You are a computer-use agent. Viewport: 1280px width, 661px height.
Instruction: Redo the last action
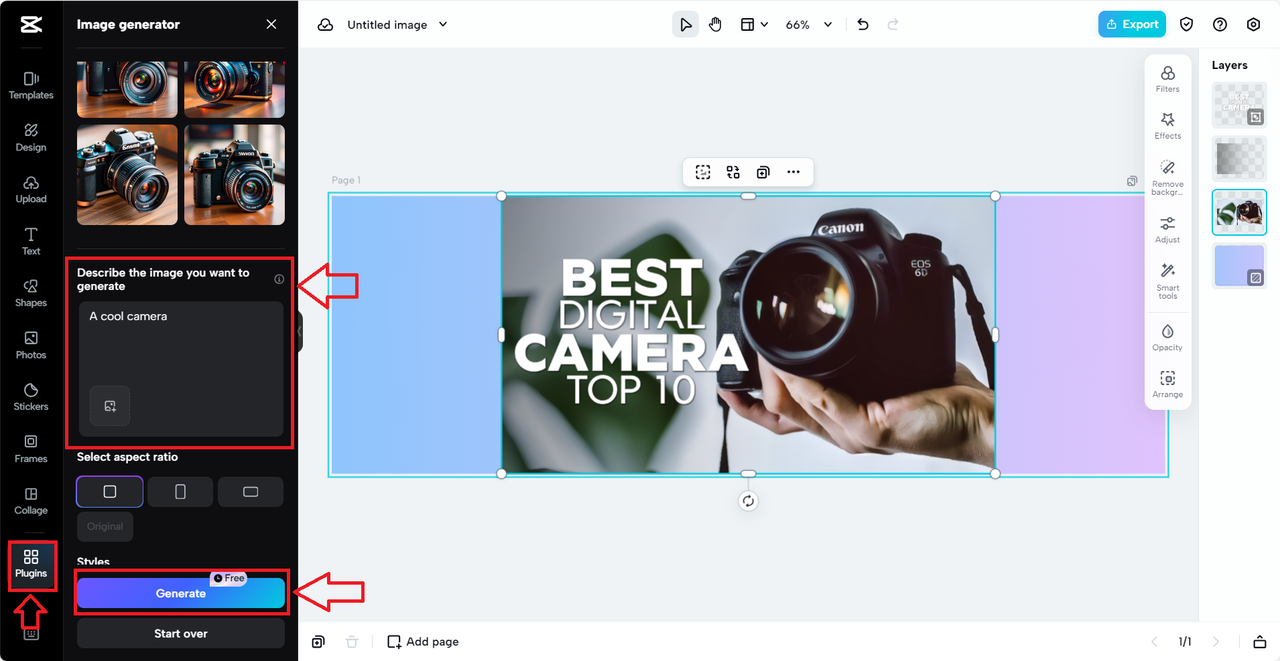pyautogui.click(x=893, y=25)
